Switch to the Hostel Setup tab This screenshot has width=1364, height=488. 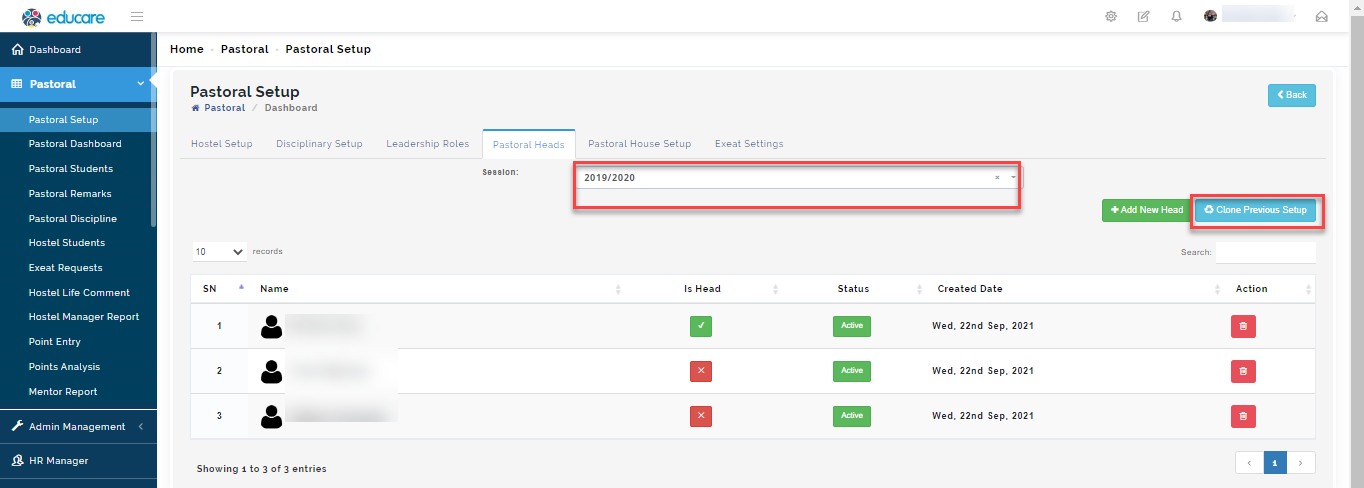(x=222, y=144)
